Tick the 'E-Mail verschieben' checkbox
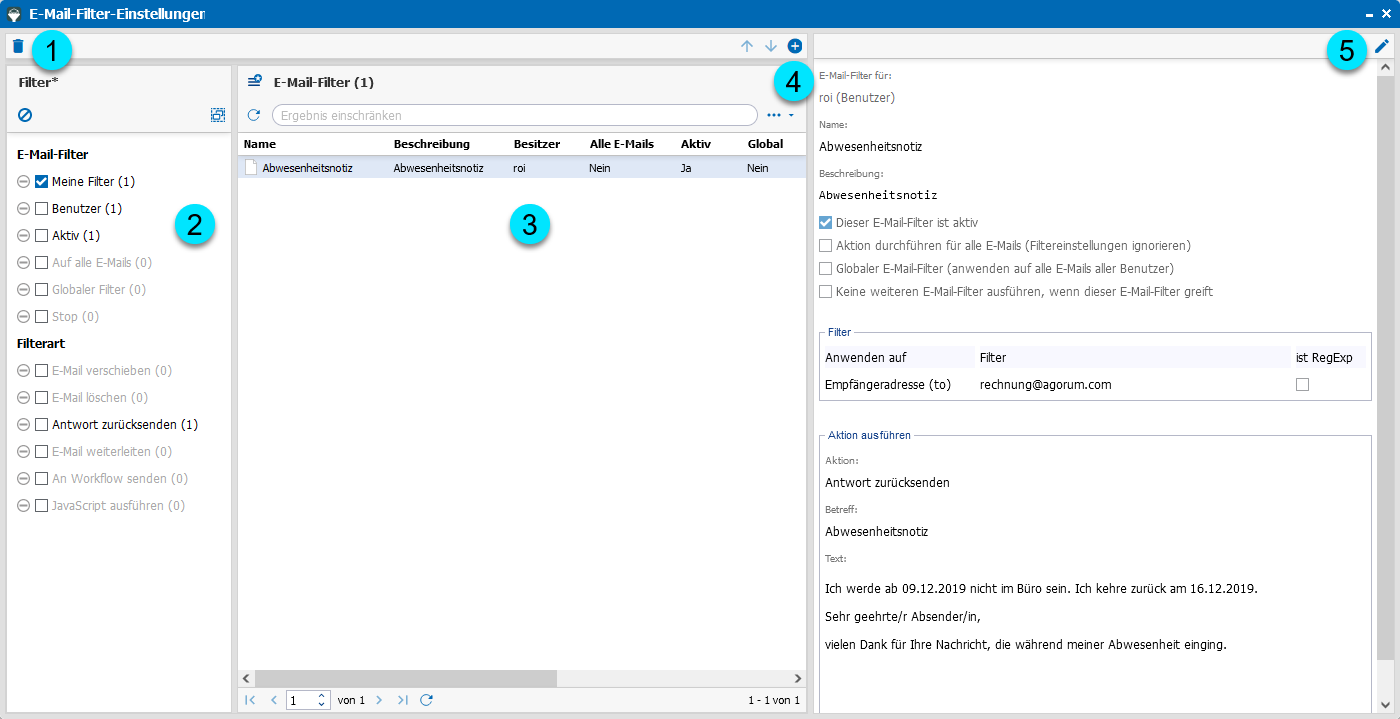This screenshot has width=1400, height=719. point(42,371)
